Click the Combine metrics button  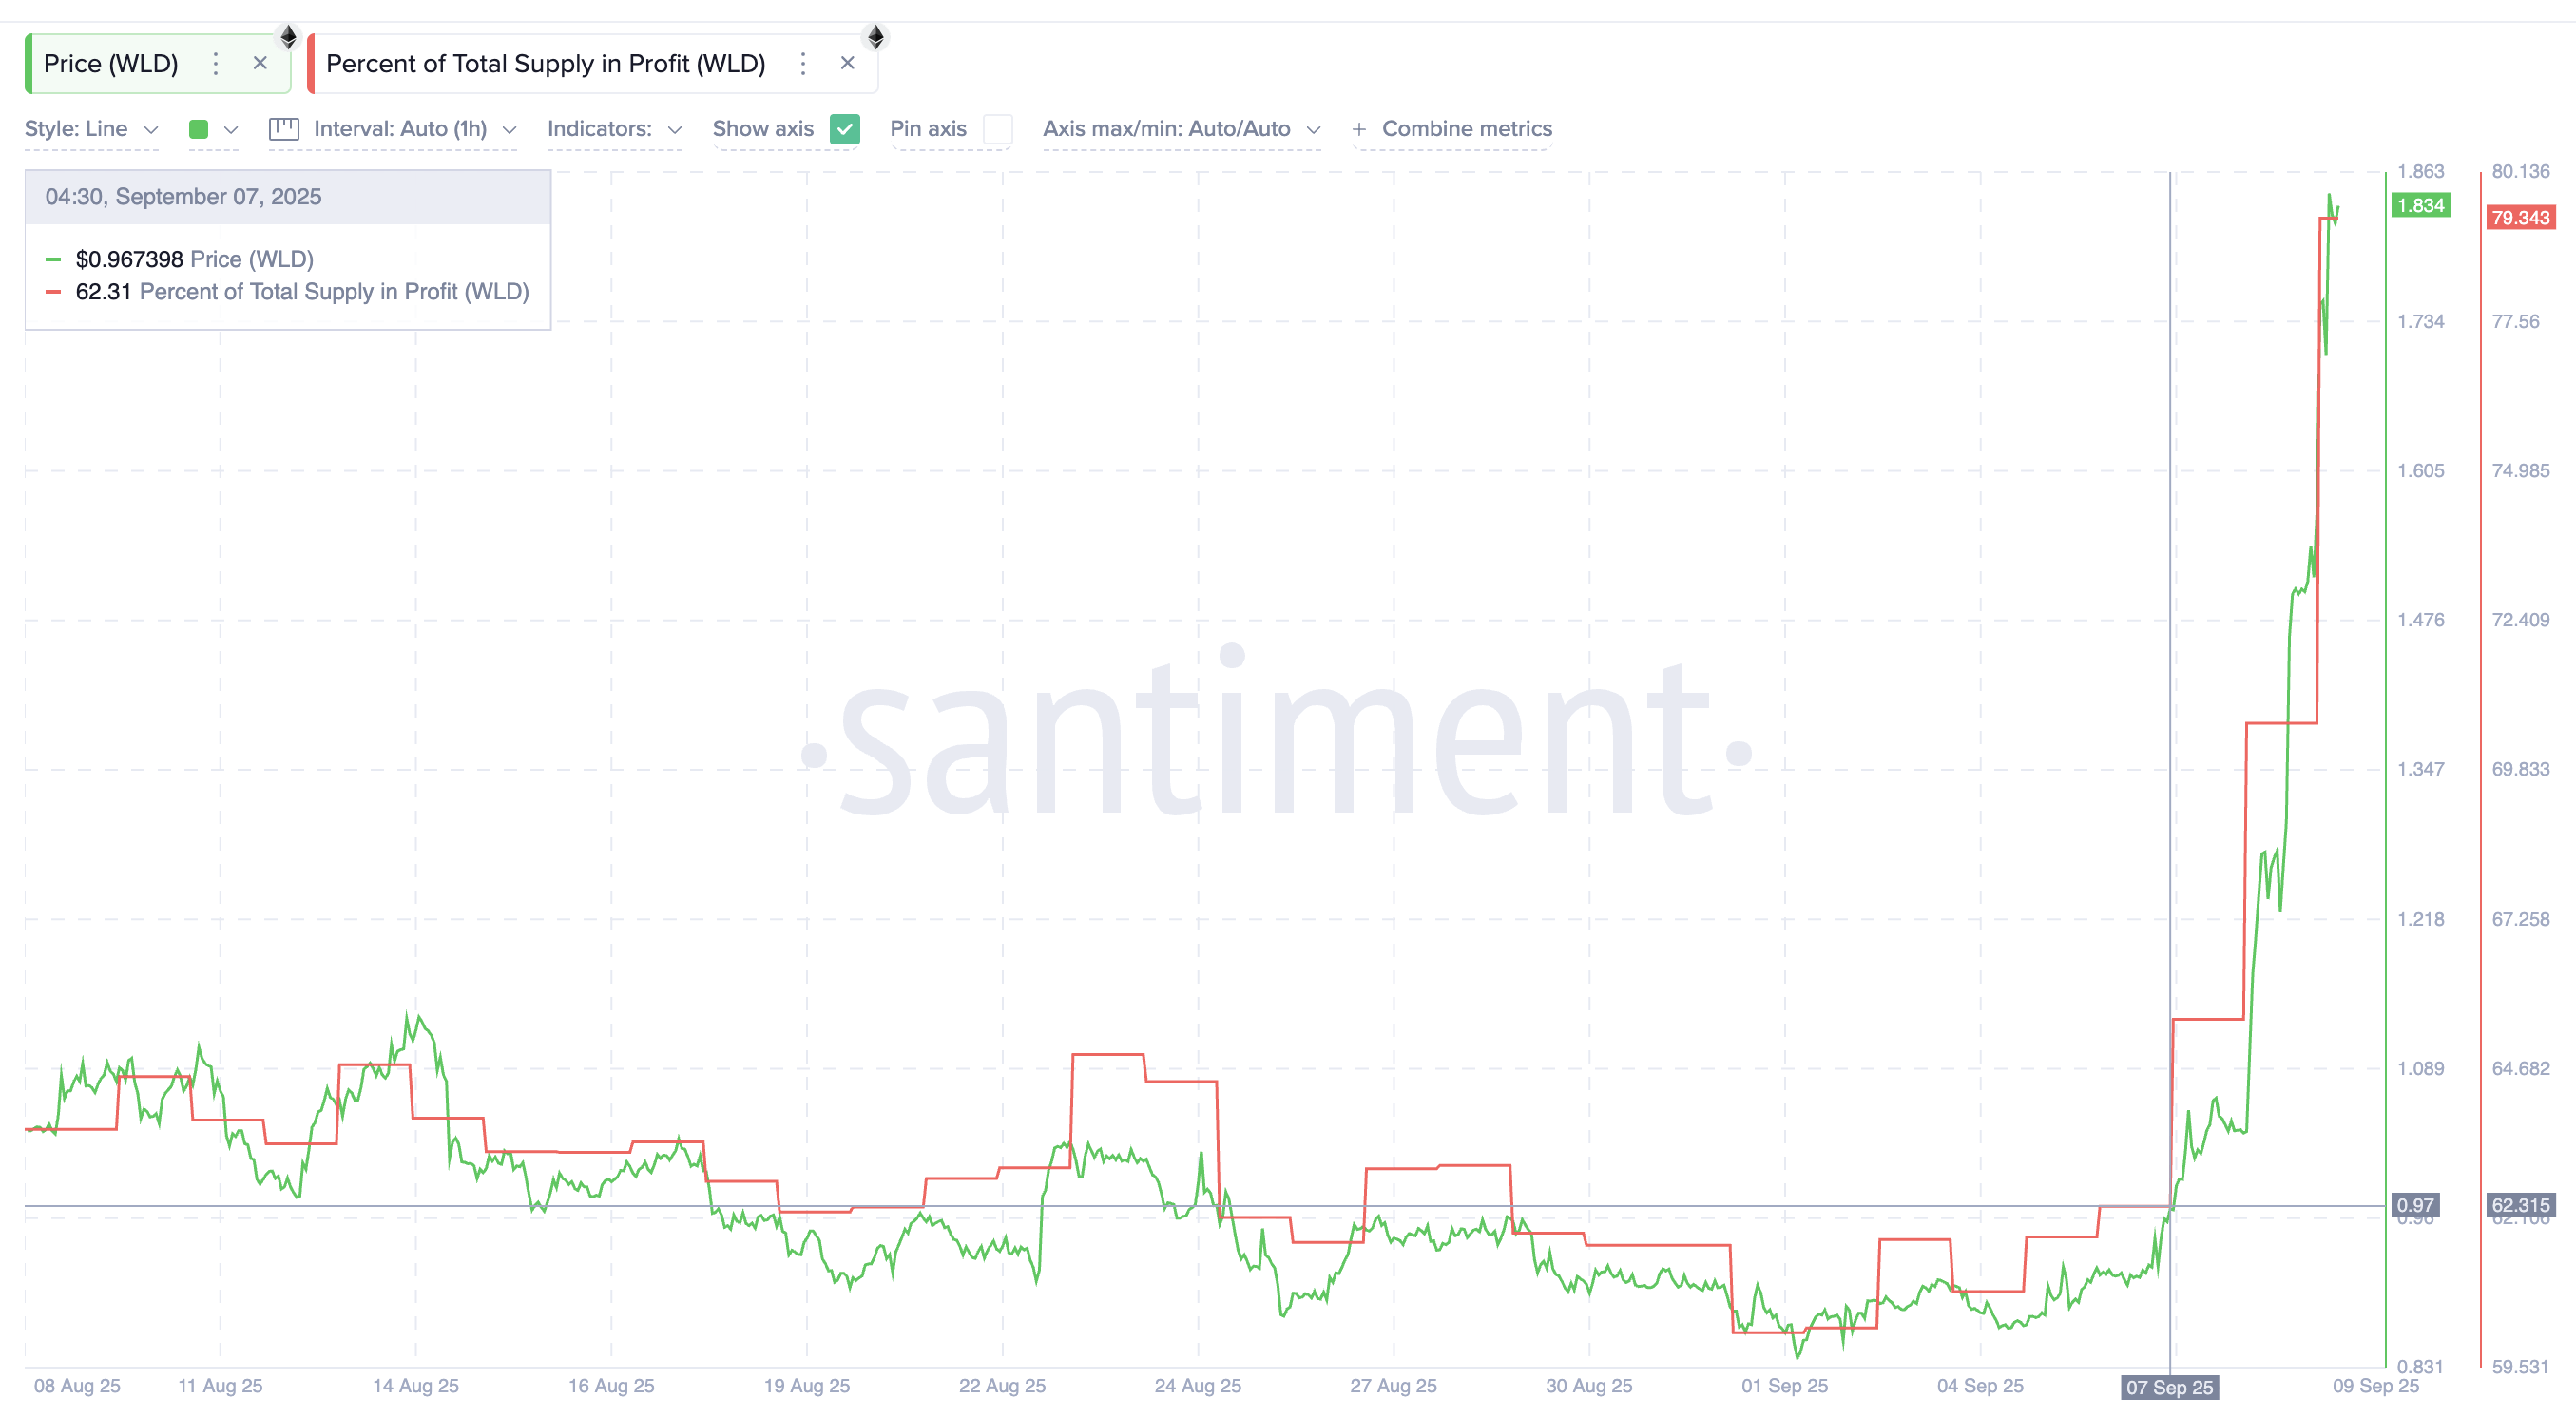pos(1466,129)
